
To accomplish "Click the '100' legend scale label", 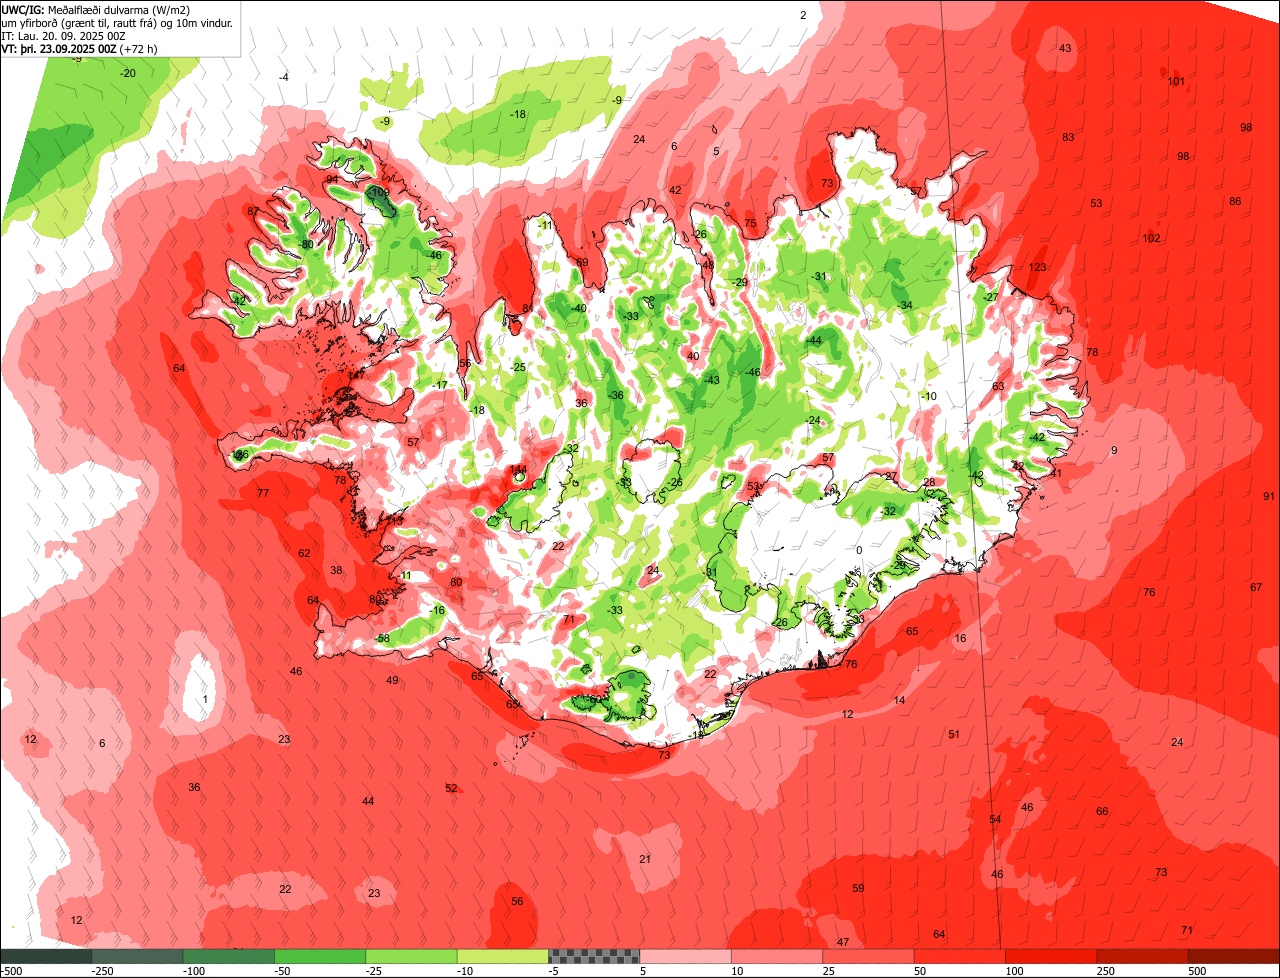I will point(1014,970).
